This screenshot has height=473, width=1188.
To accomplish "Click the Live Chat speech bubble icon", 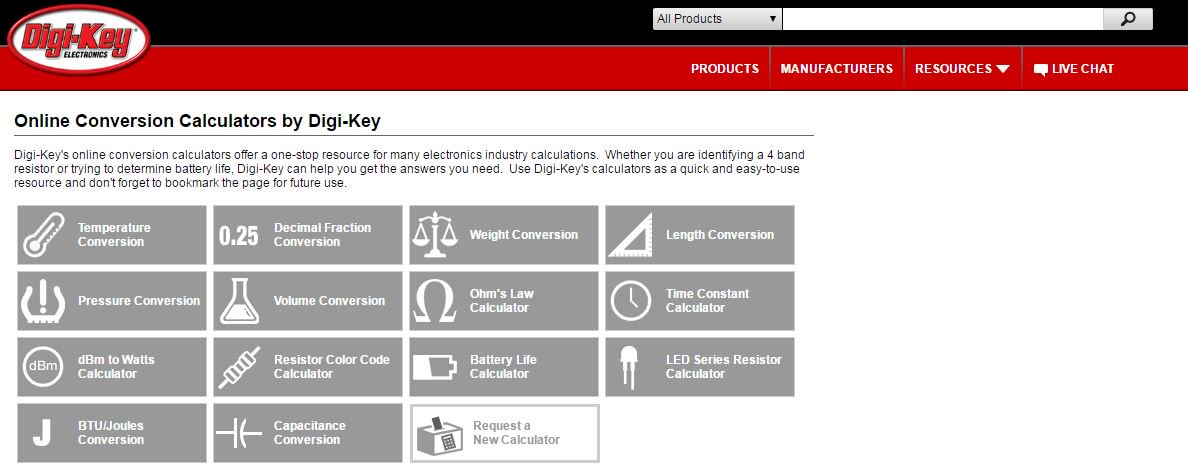I will (1041, 70).
